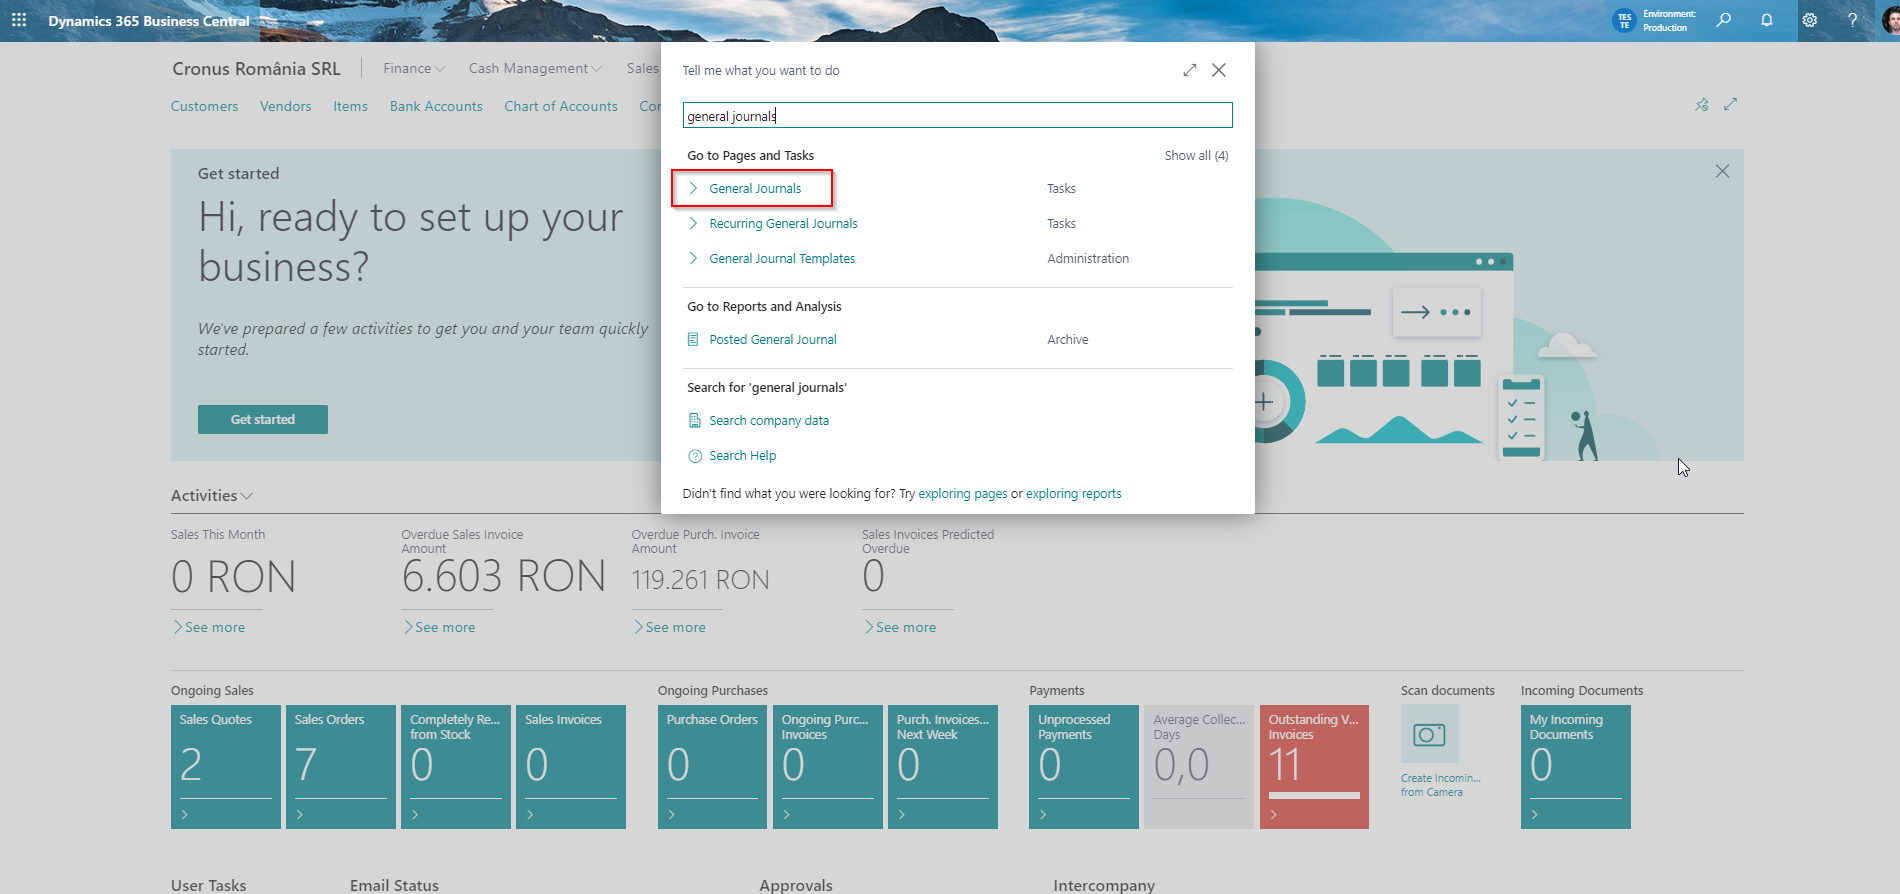The height and width of the screenshot is (894, 1900).
Task: Click Dynamics 365 Business Central title
Action: (149, 21)
